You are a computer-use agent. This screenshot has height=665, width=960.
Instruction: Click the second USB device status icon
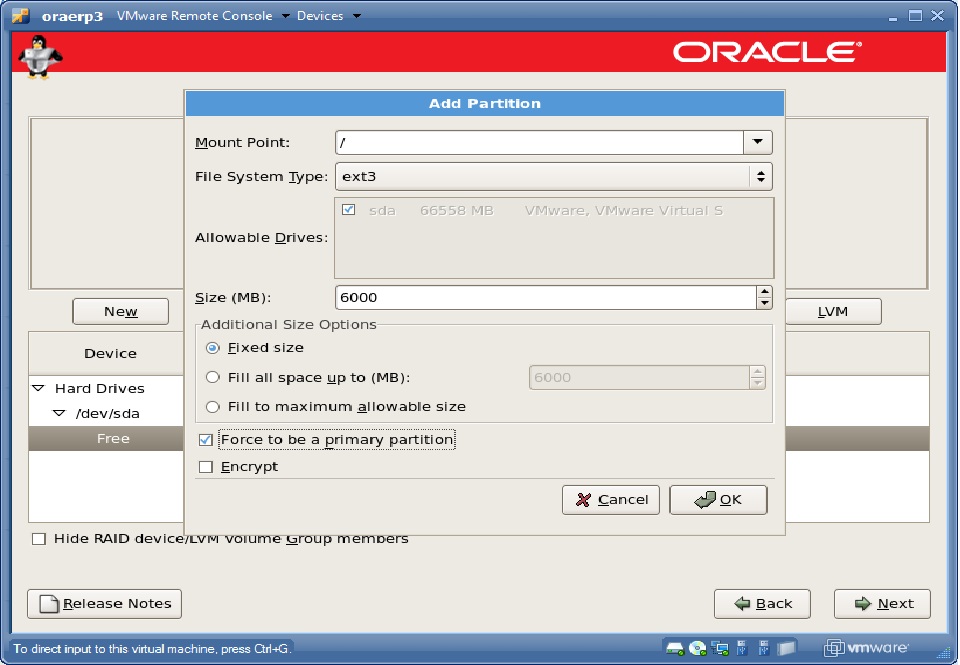763,648
